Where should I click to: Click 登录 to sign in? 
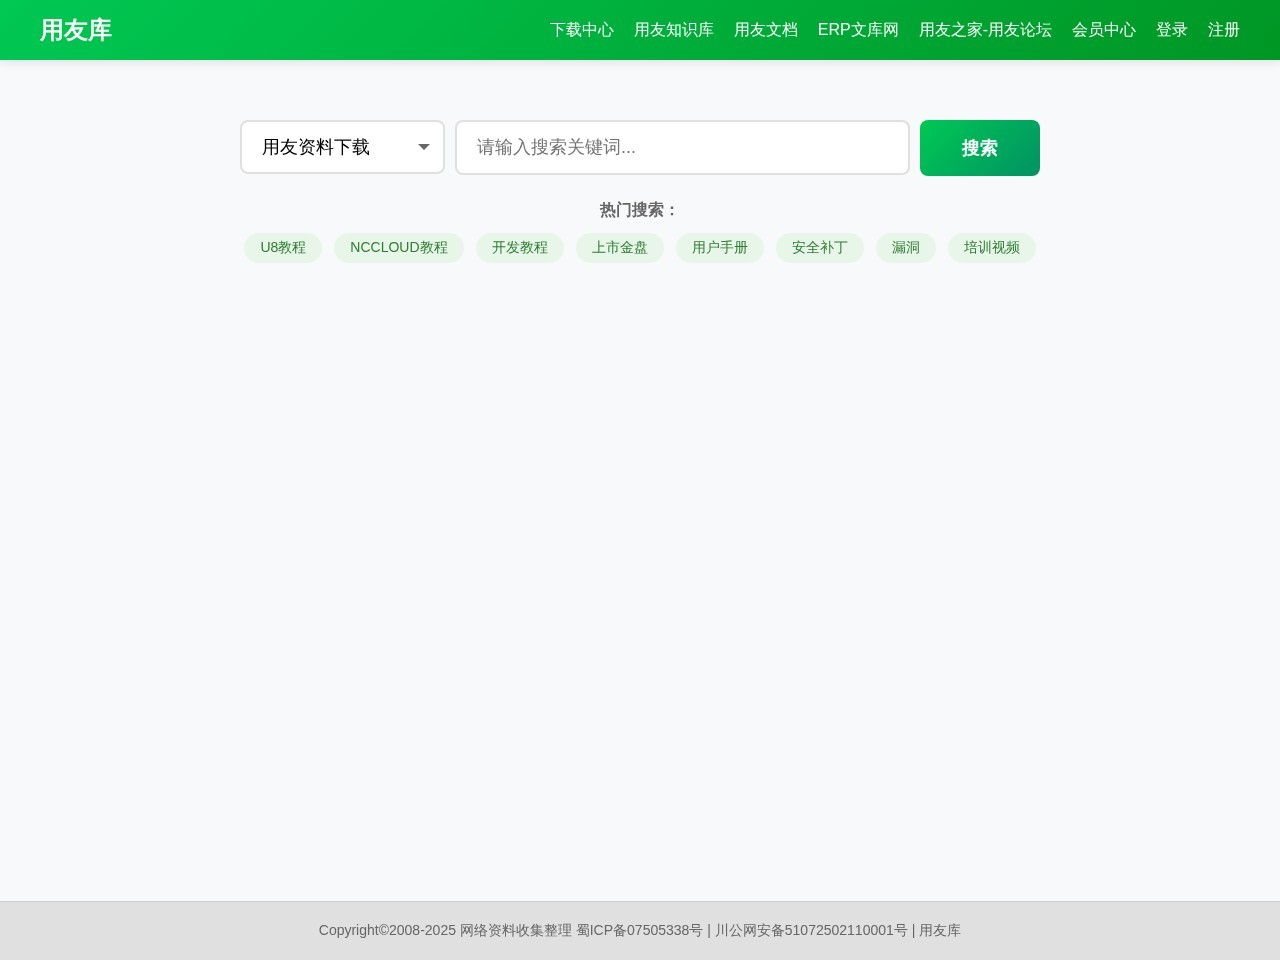tap(1172, 30)
